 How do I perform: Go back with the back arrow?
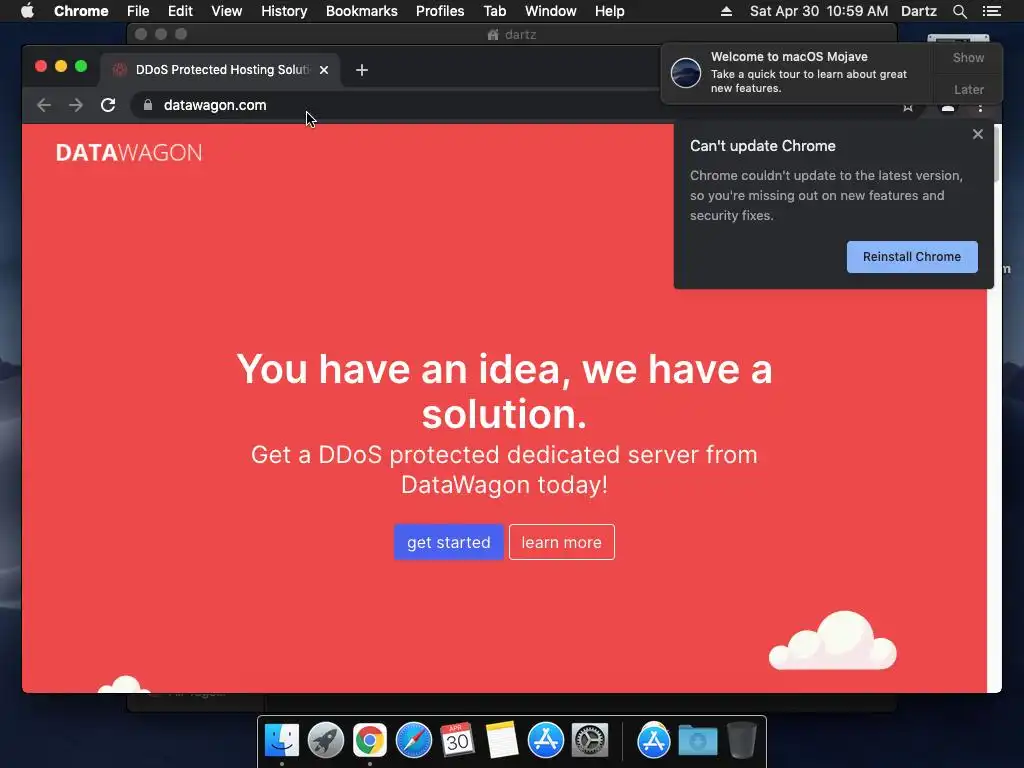tap(44, 105)
